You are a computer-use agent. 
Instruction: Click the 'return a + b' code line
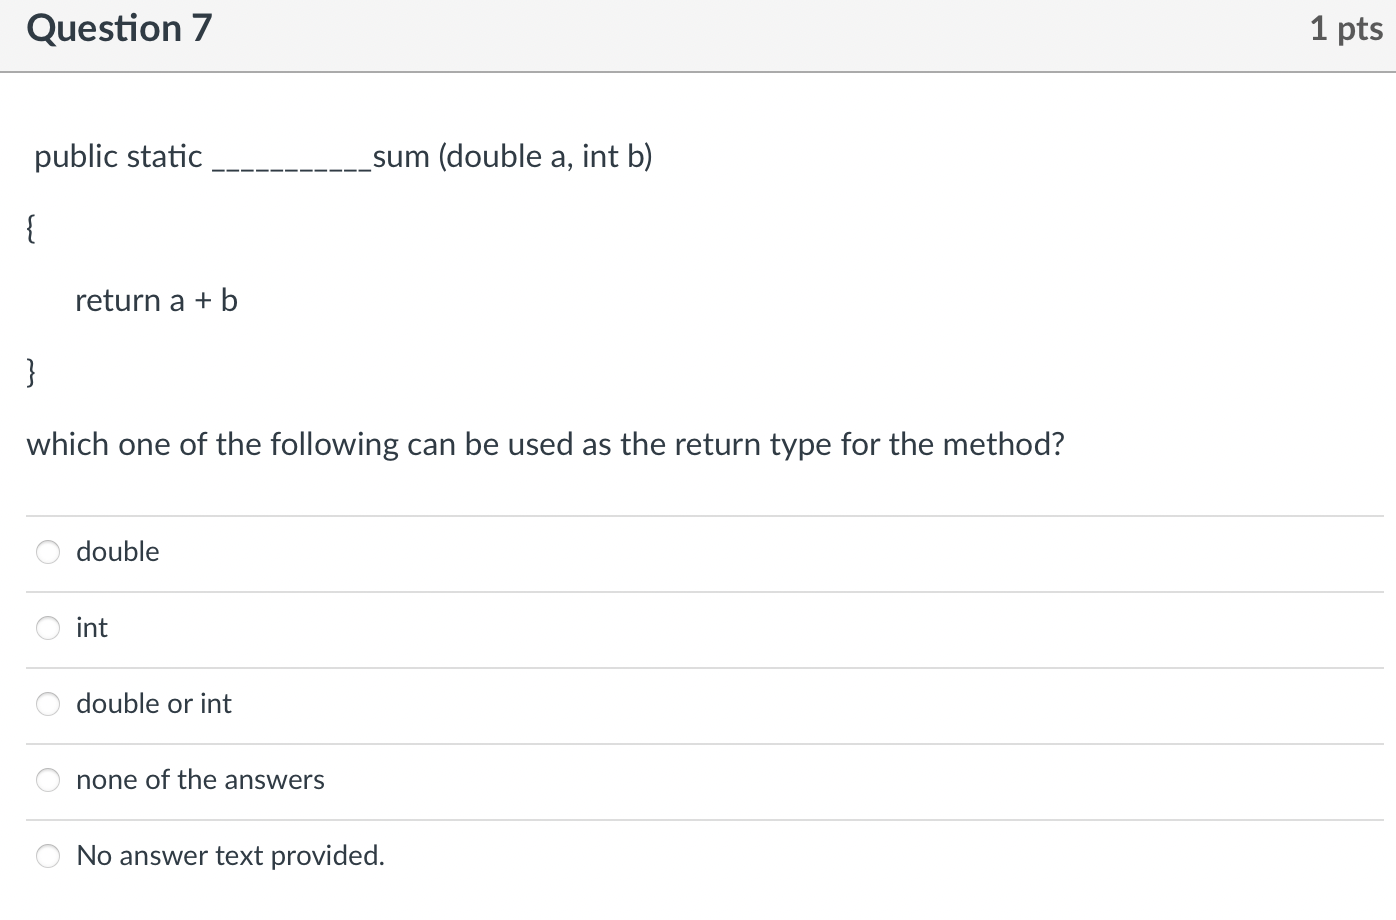156,301
